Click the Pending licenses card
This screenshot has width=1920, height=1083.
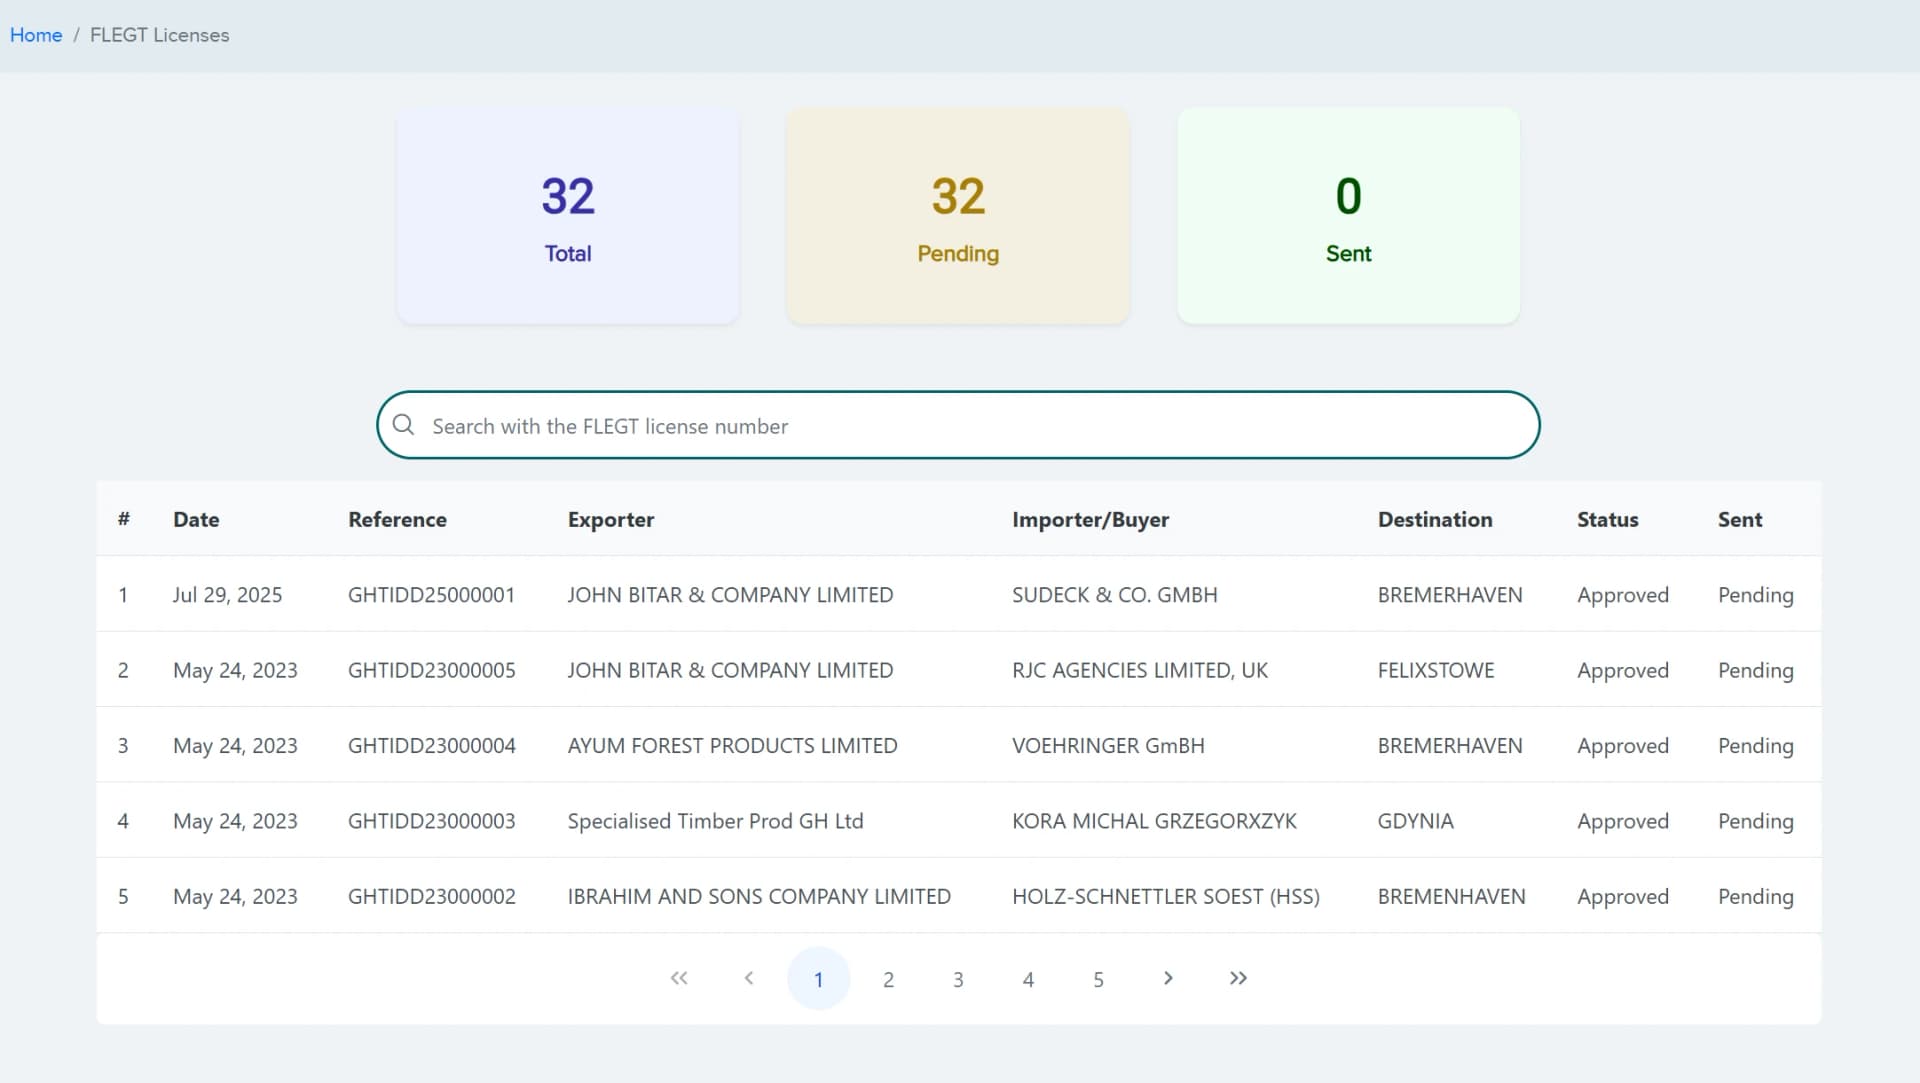pos(958,216)
